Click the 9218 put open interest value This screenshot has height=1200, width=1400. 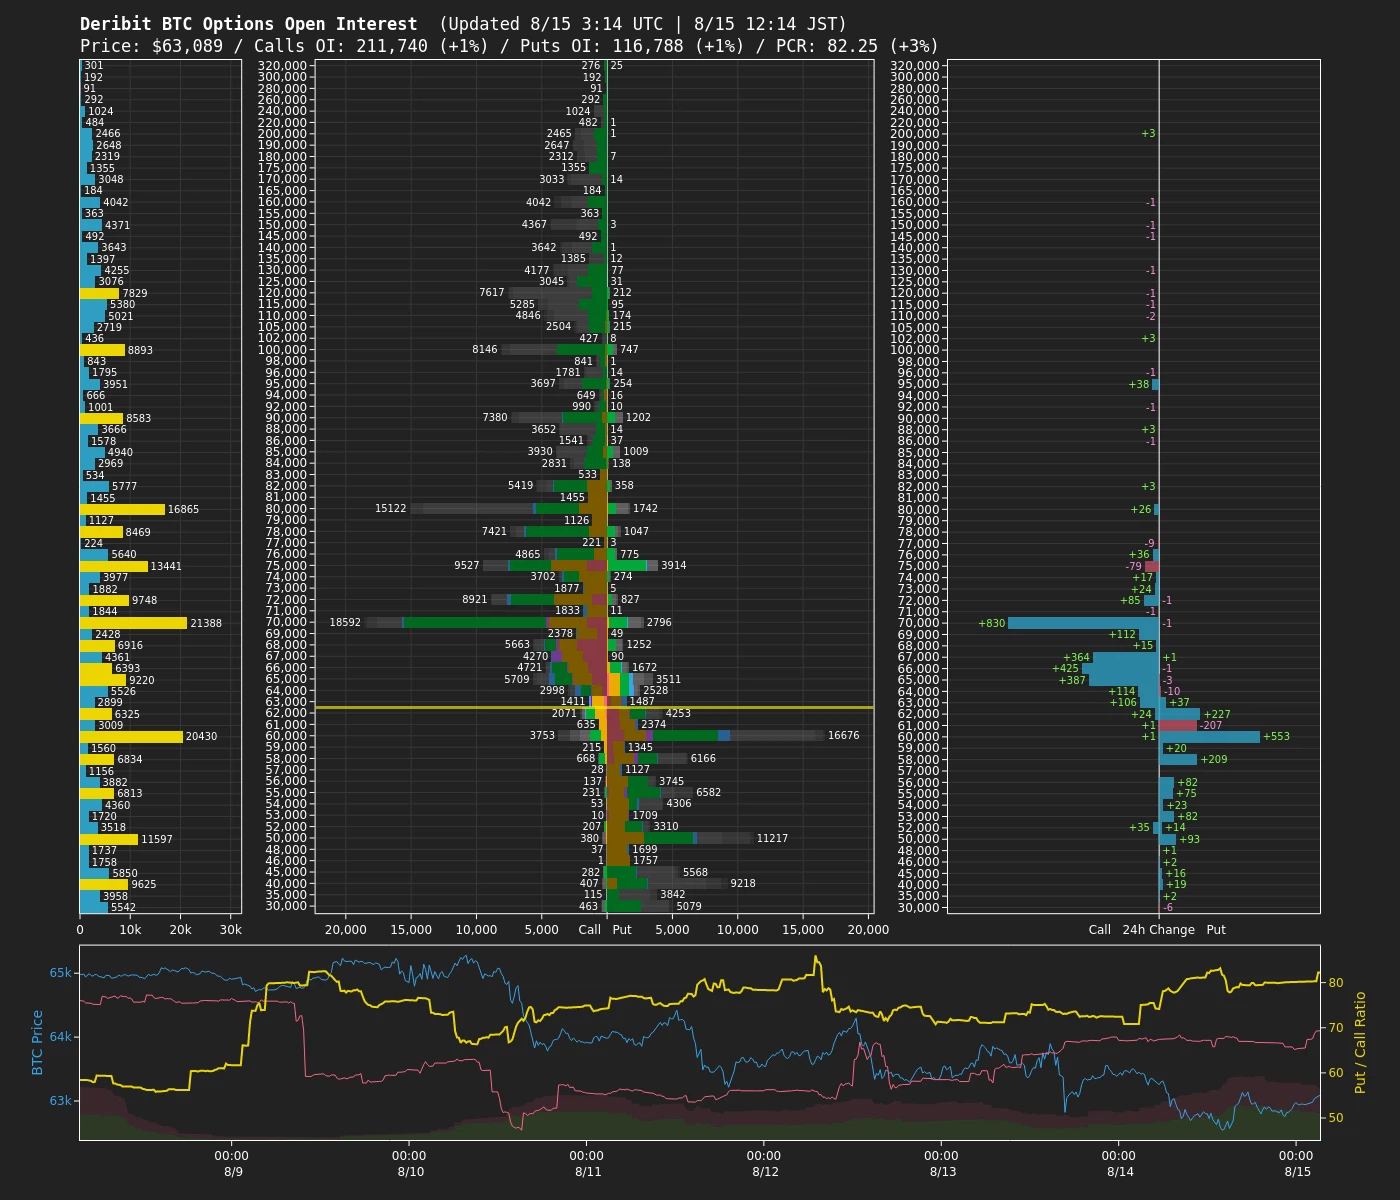click(x=742, y=883)
